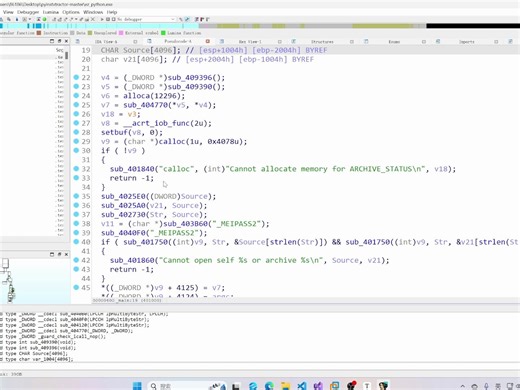The height and width of the screenshot is (390, 520).
Task: Switch to the Imports tab
Action: [467, 42]
